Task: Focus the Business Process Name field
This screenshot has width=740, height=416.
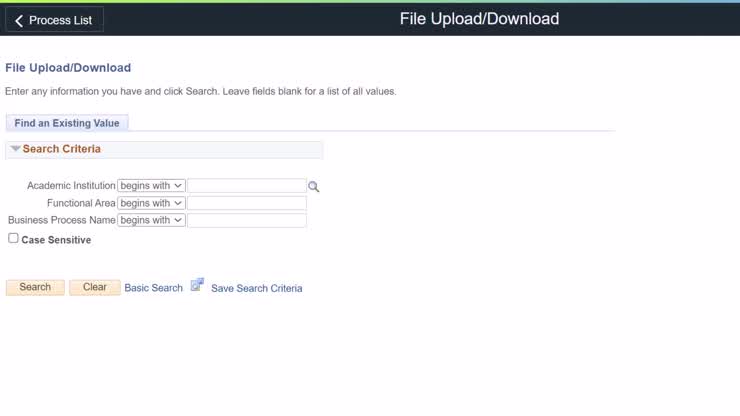Action: point(247,220)
